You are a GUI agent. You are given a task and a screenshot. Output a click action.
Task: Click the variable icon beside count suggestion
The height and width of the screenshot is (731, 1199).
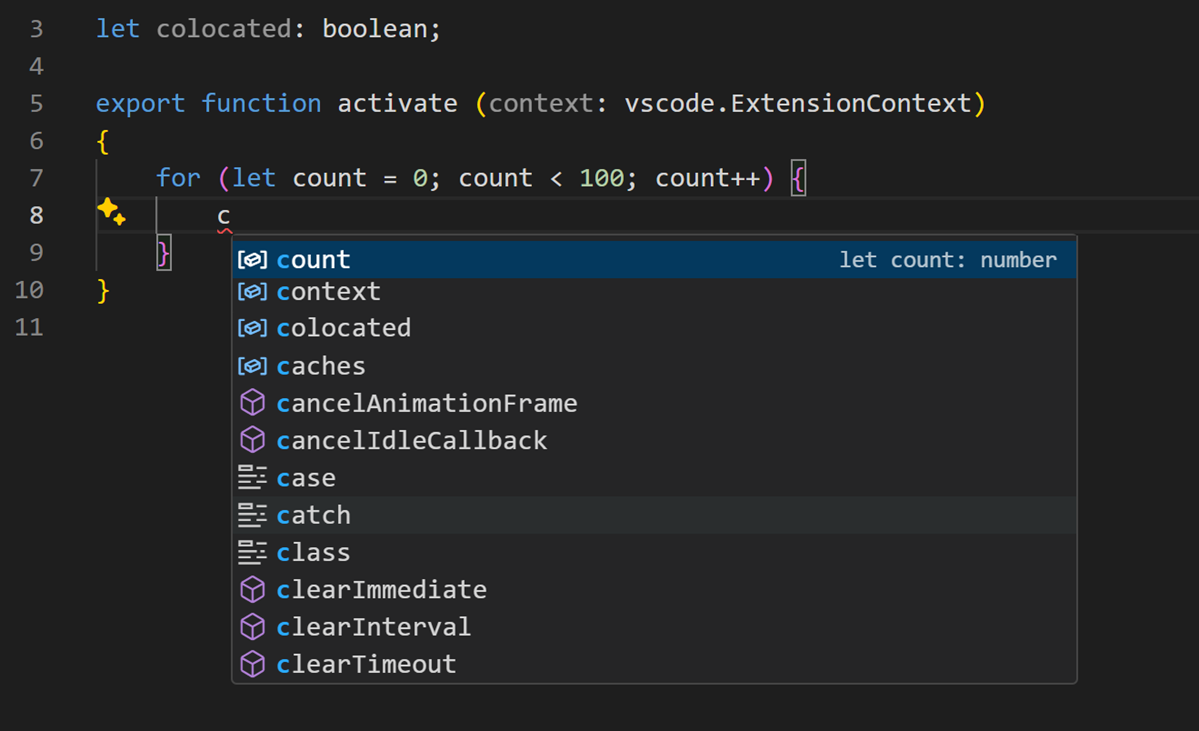[252, 259]
